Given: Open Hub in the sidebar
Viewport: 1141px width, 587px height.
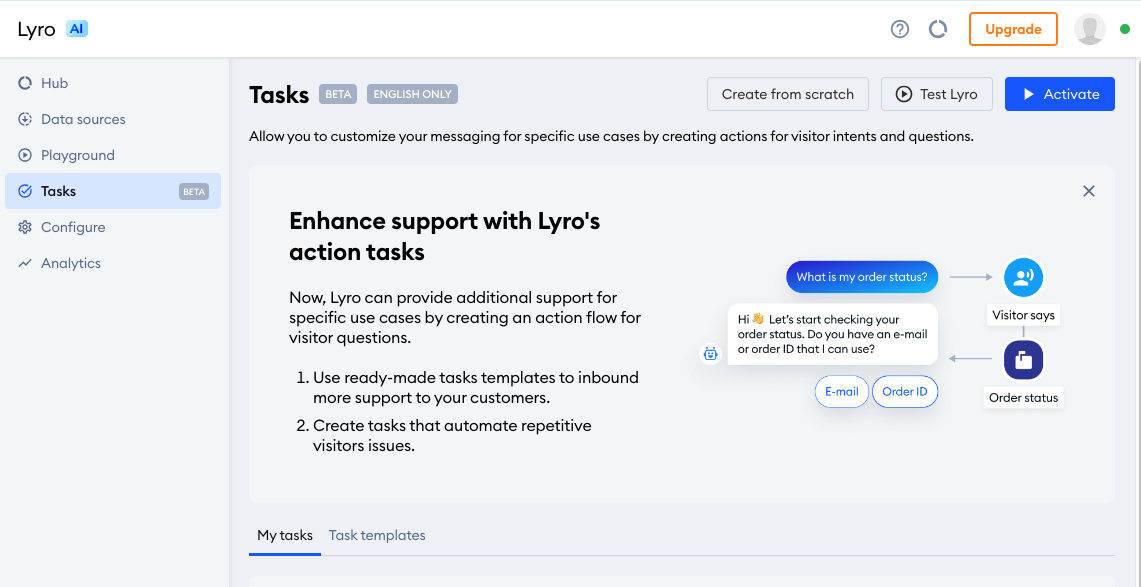Looking at the screenshot, I should [113, 83].
